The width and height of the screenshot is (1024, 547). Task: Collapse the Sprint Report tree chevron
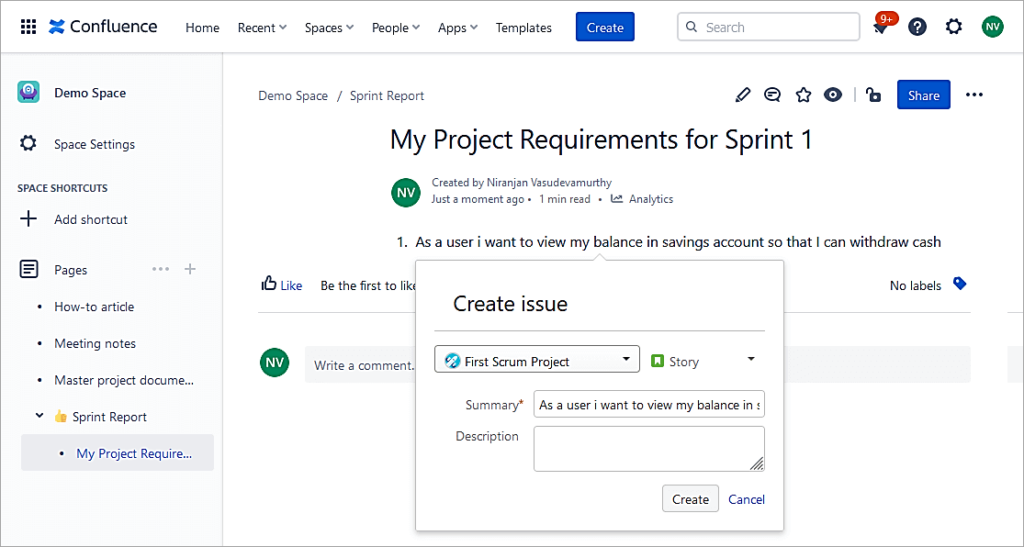click(39, 416)
